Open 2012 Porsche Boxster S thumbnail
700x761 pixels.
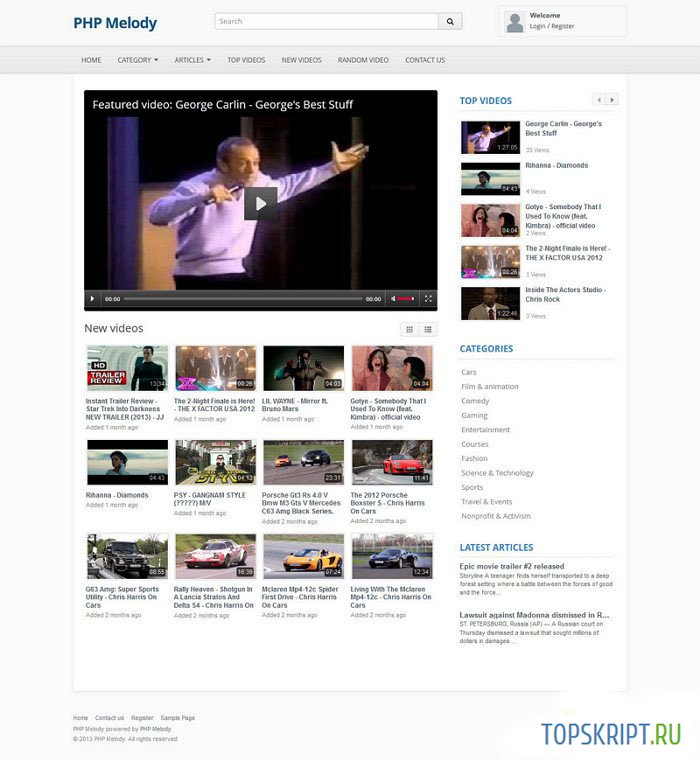tap(392, 462)
